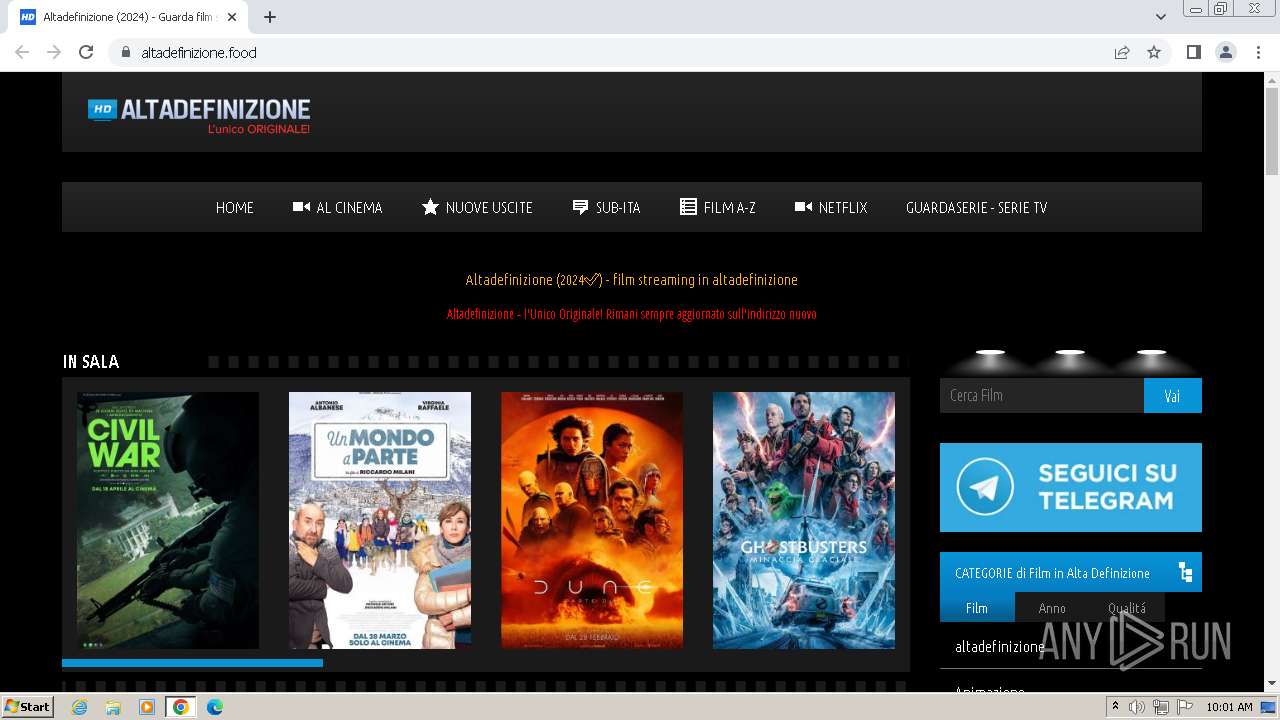Select the Qualità category tab

1127,607
